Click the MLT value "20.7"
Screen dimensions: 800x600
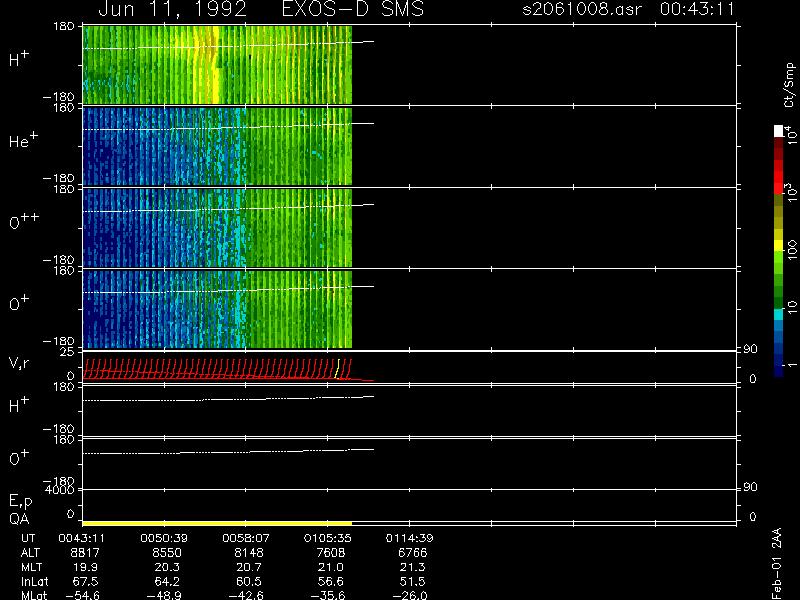[x=249, y=567]
